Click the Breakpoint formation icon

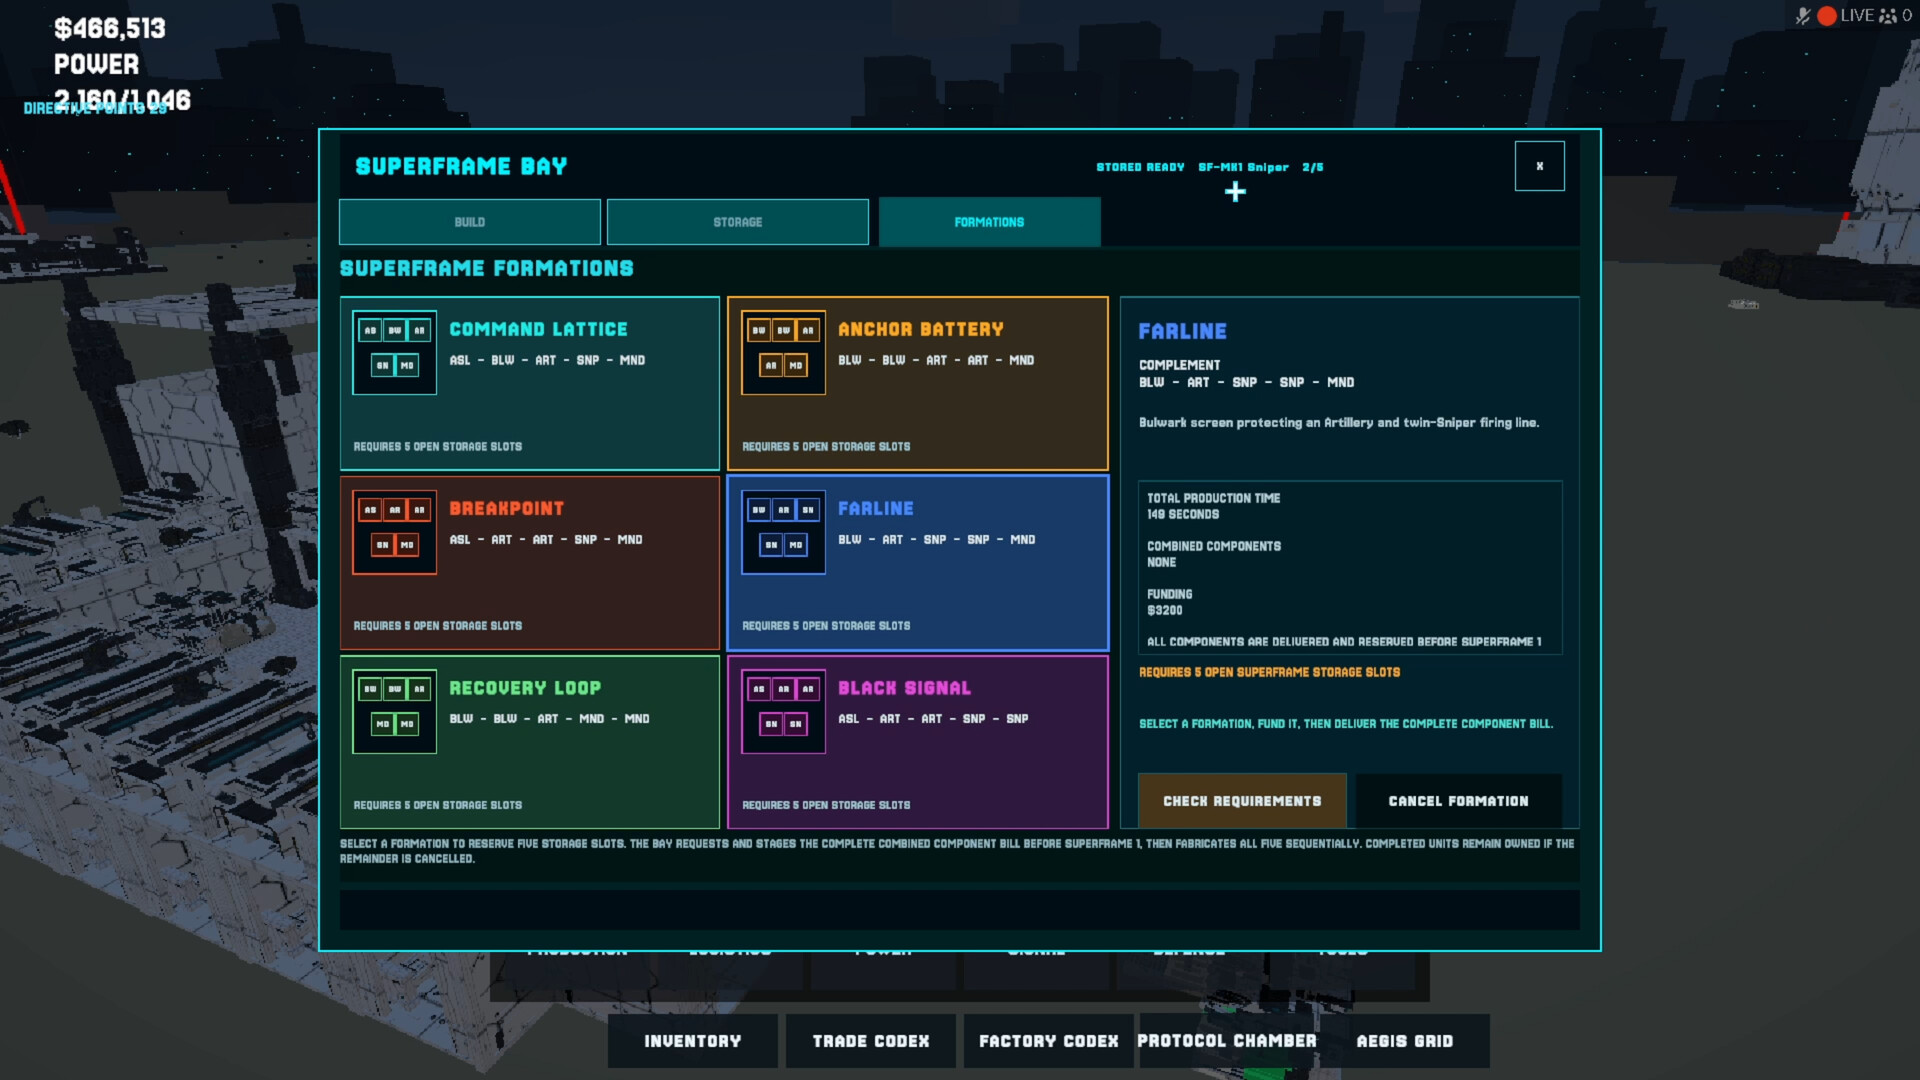click(x=394, y=532)
